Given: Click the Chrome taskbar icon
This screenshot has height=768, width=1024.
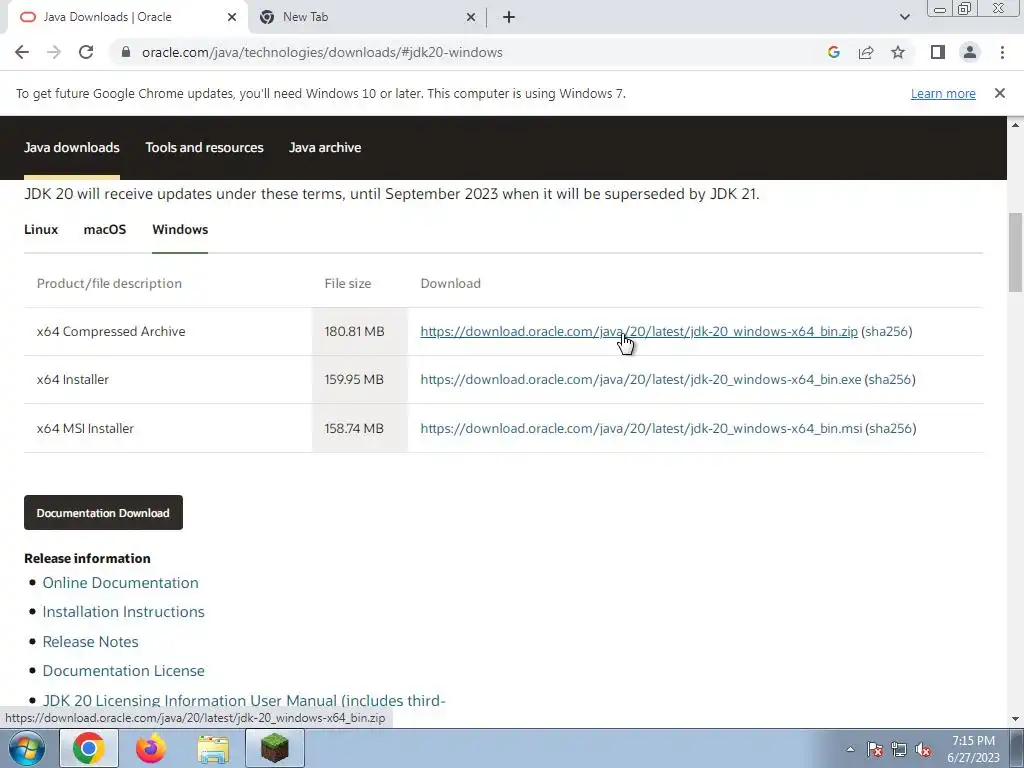Looking at the screenshot, I should 89,748.
